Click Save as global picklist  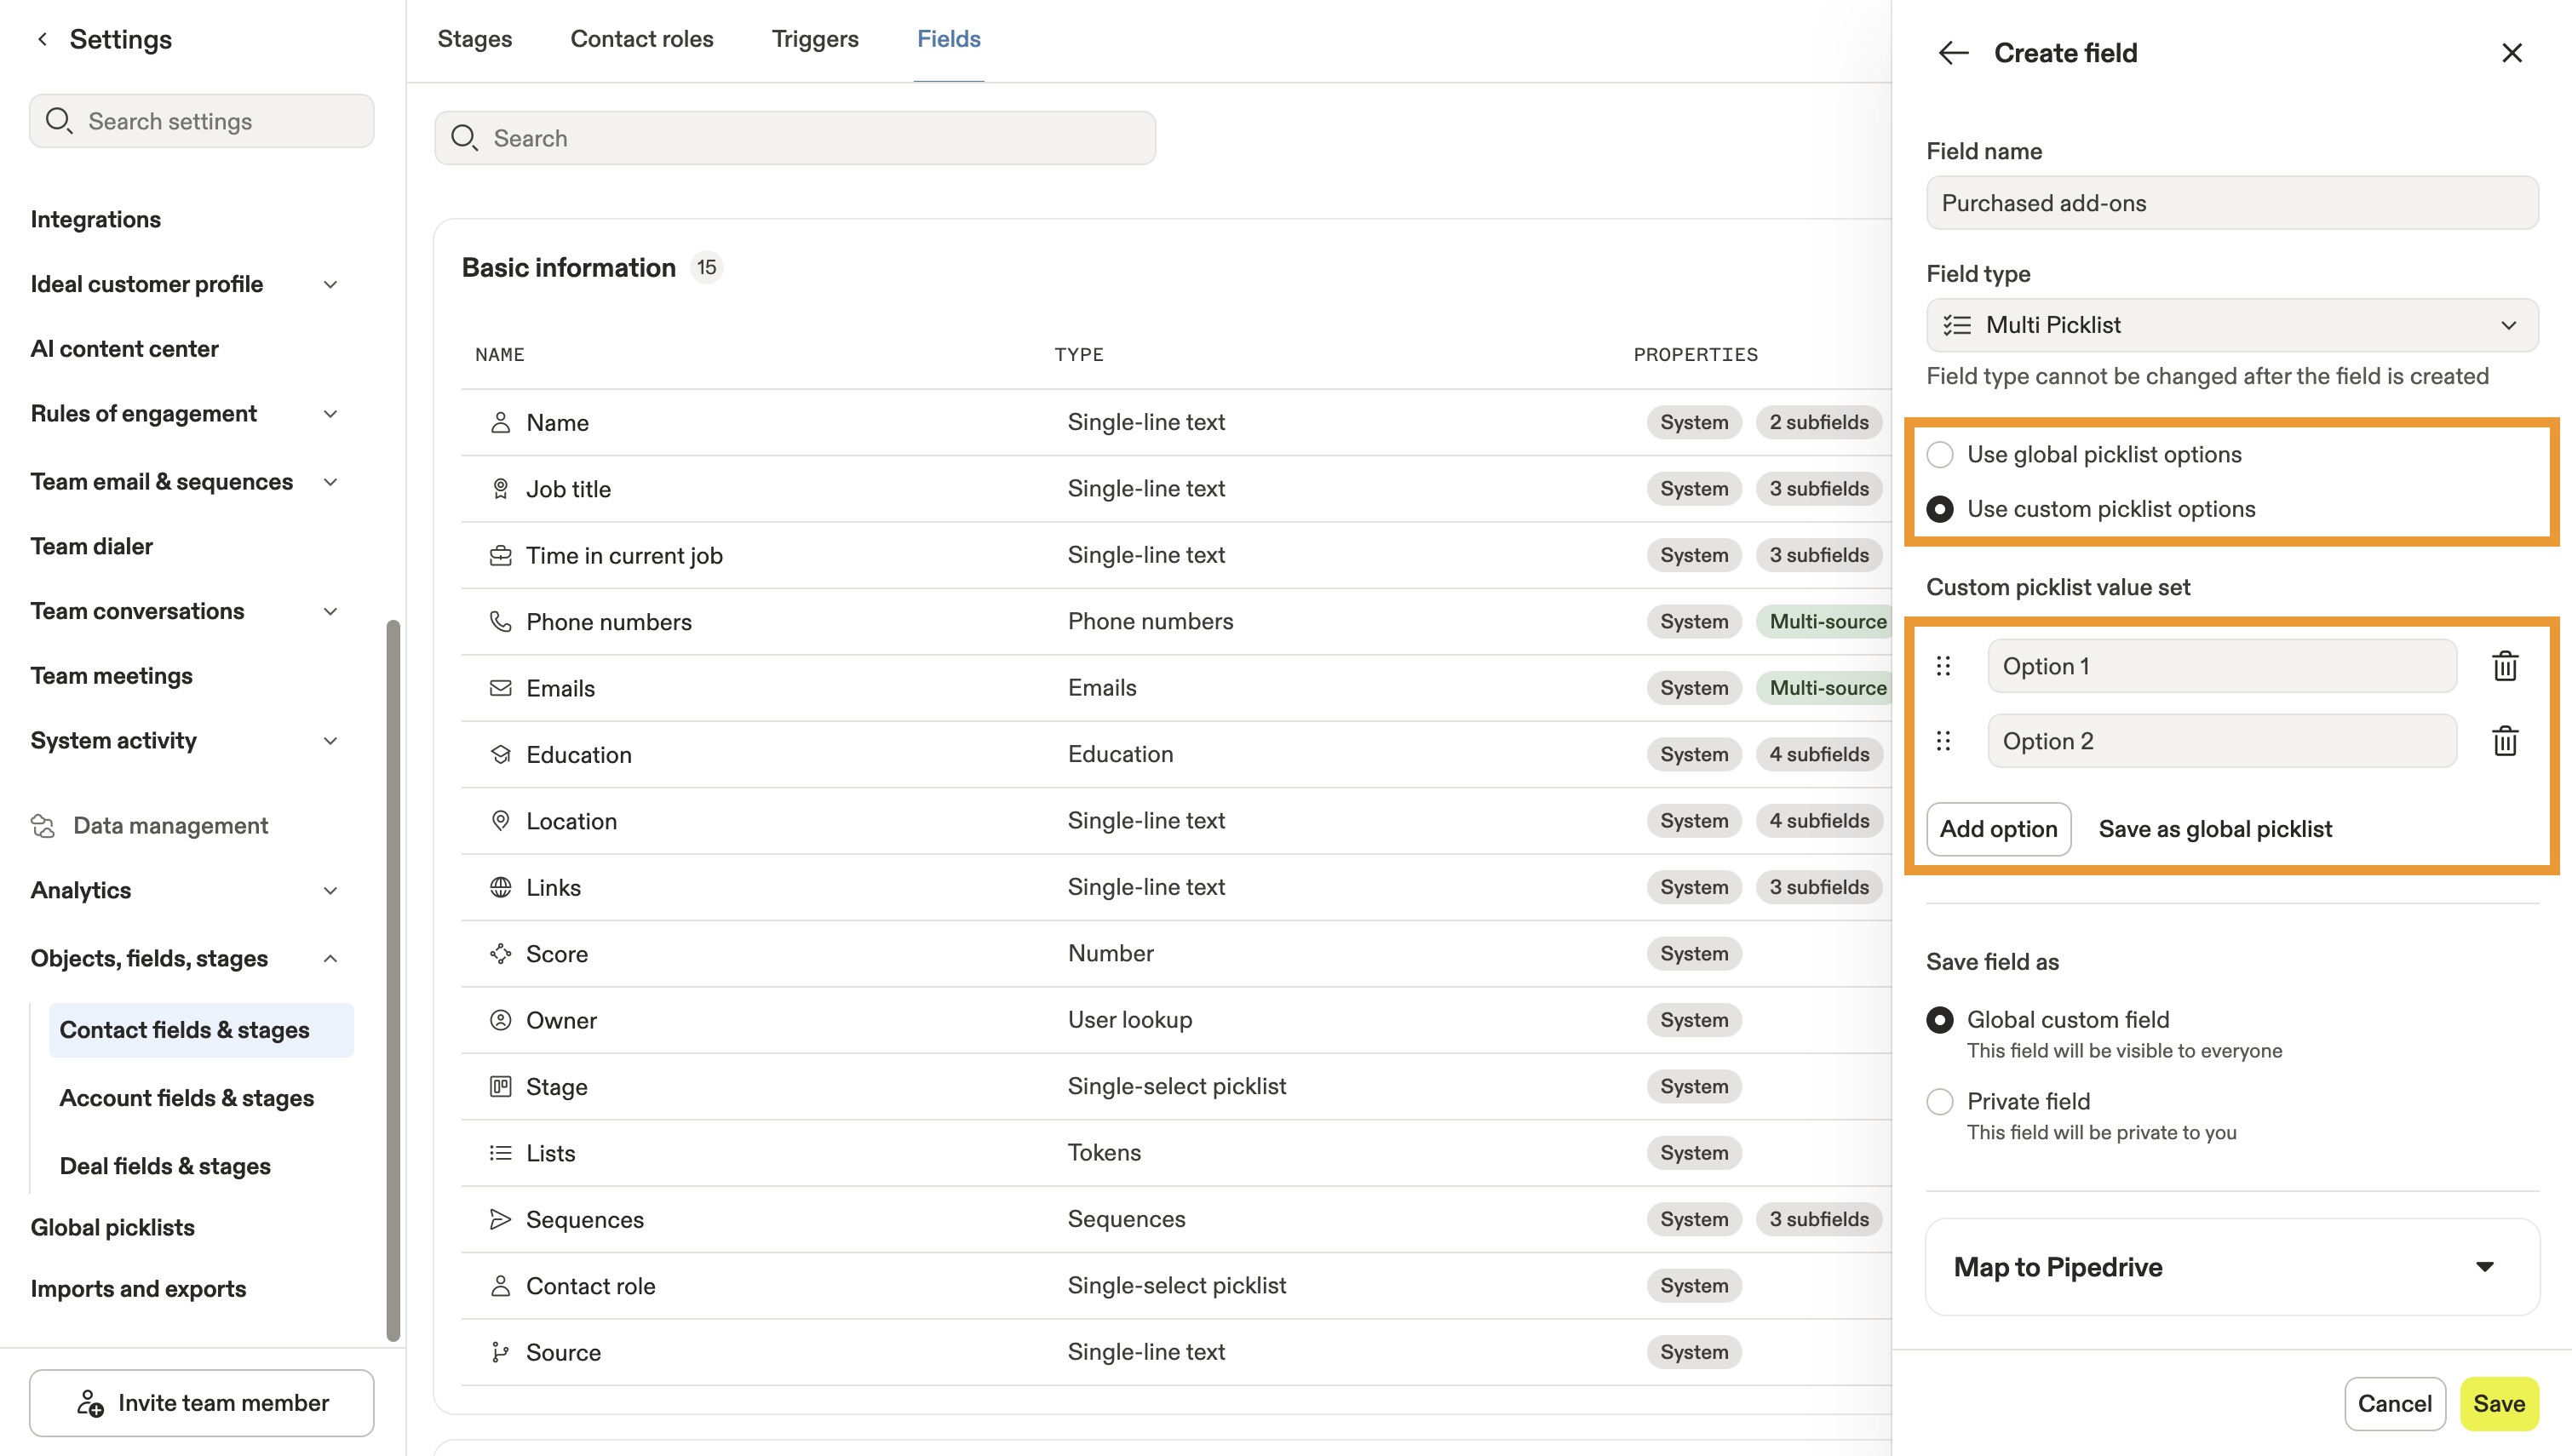[2215, 829]
